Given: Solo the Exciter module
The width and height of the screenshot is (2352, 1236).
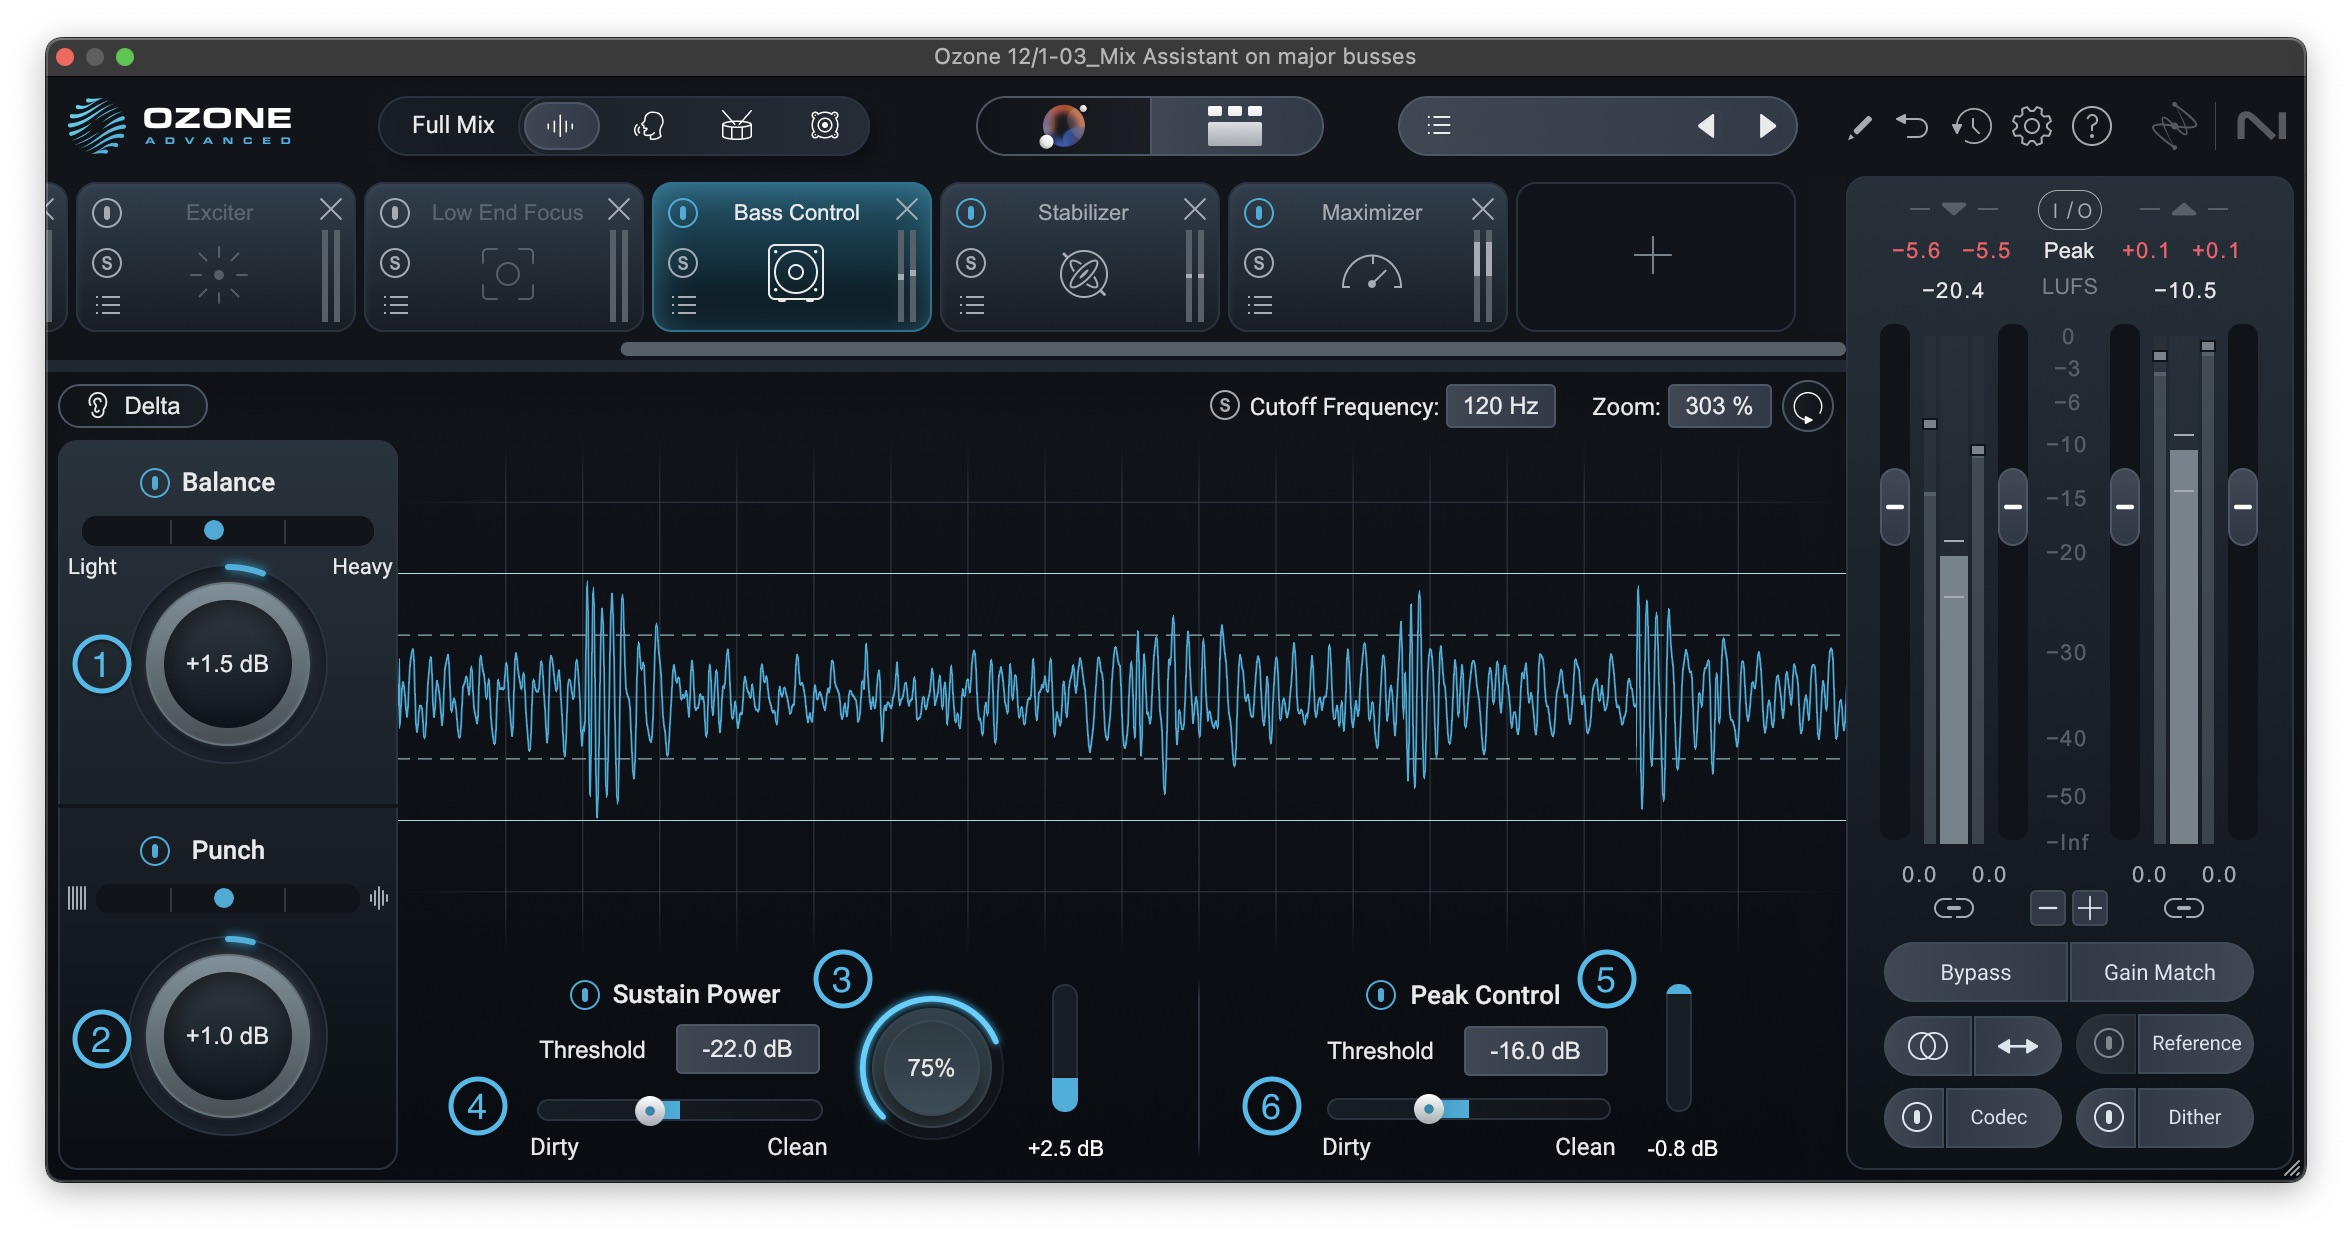Looking at the screenshot, I should (107, 263).
